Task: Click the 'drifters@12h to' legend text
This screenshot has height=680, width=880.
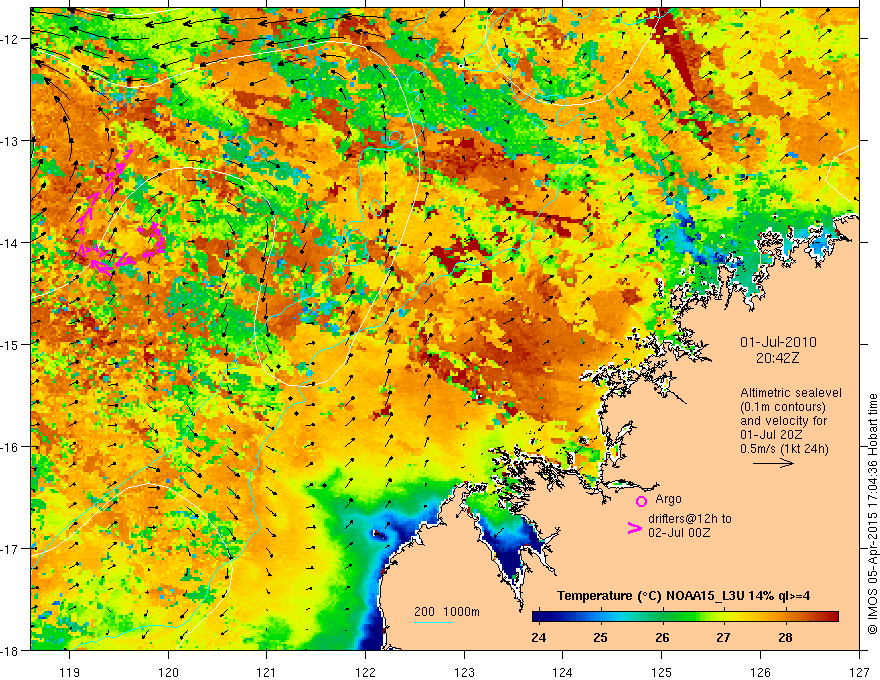Action: tap(690, 519)
